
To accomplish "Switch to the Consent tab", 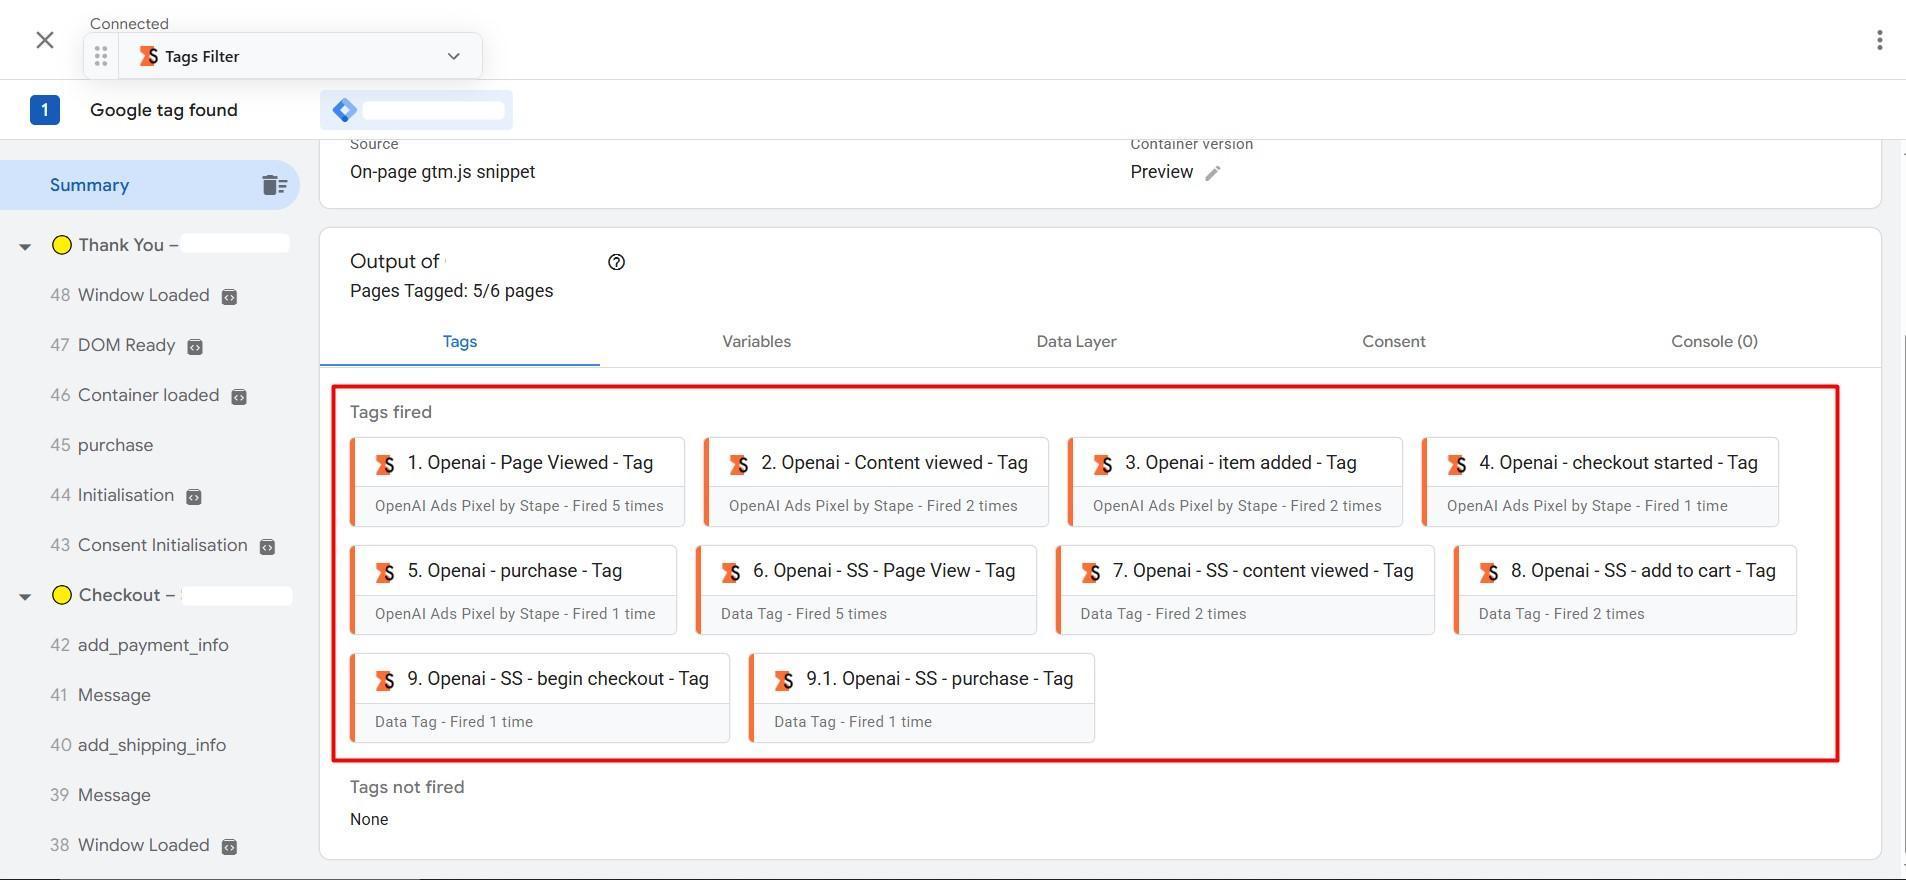I will tap(1394, 342).
